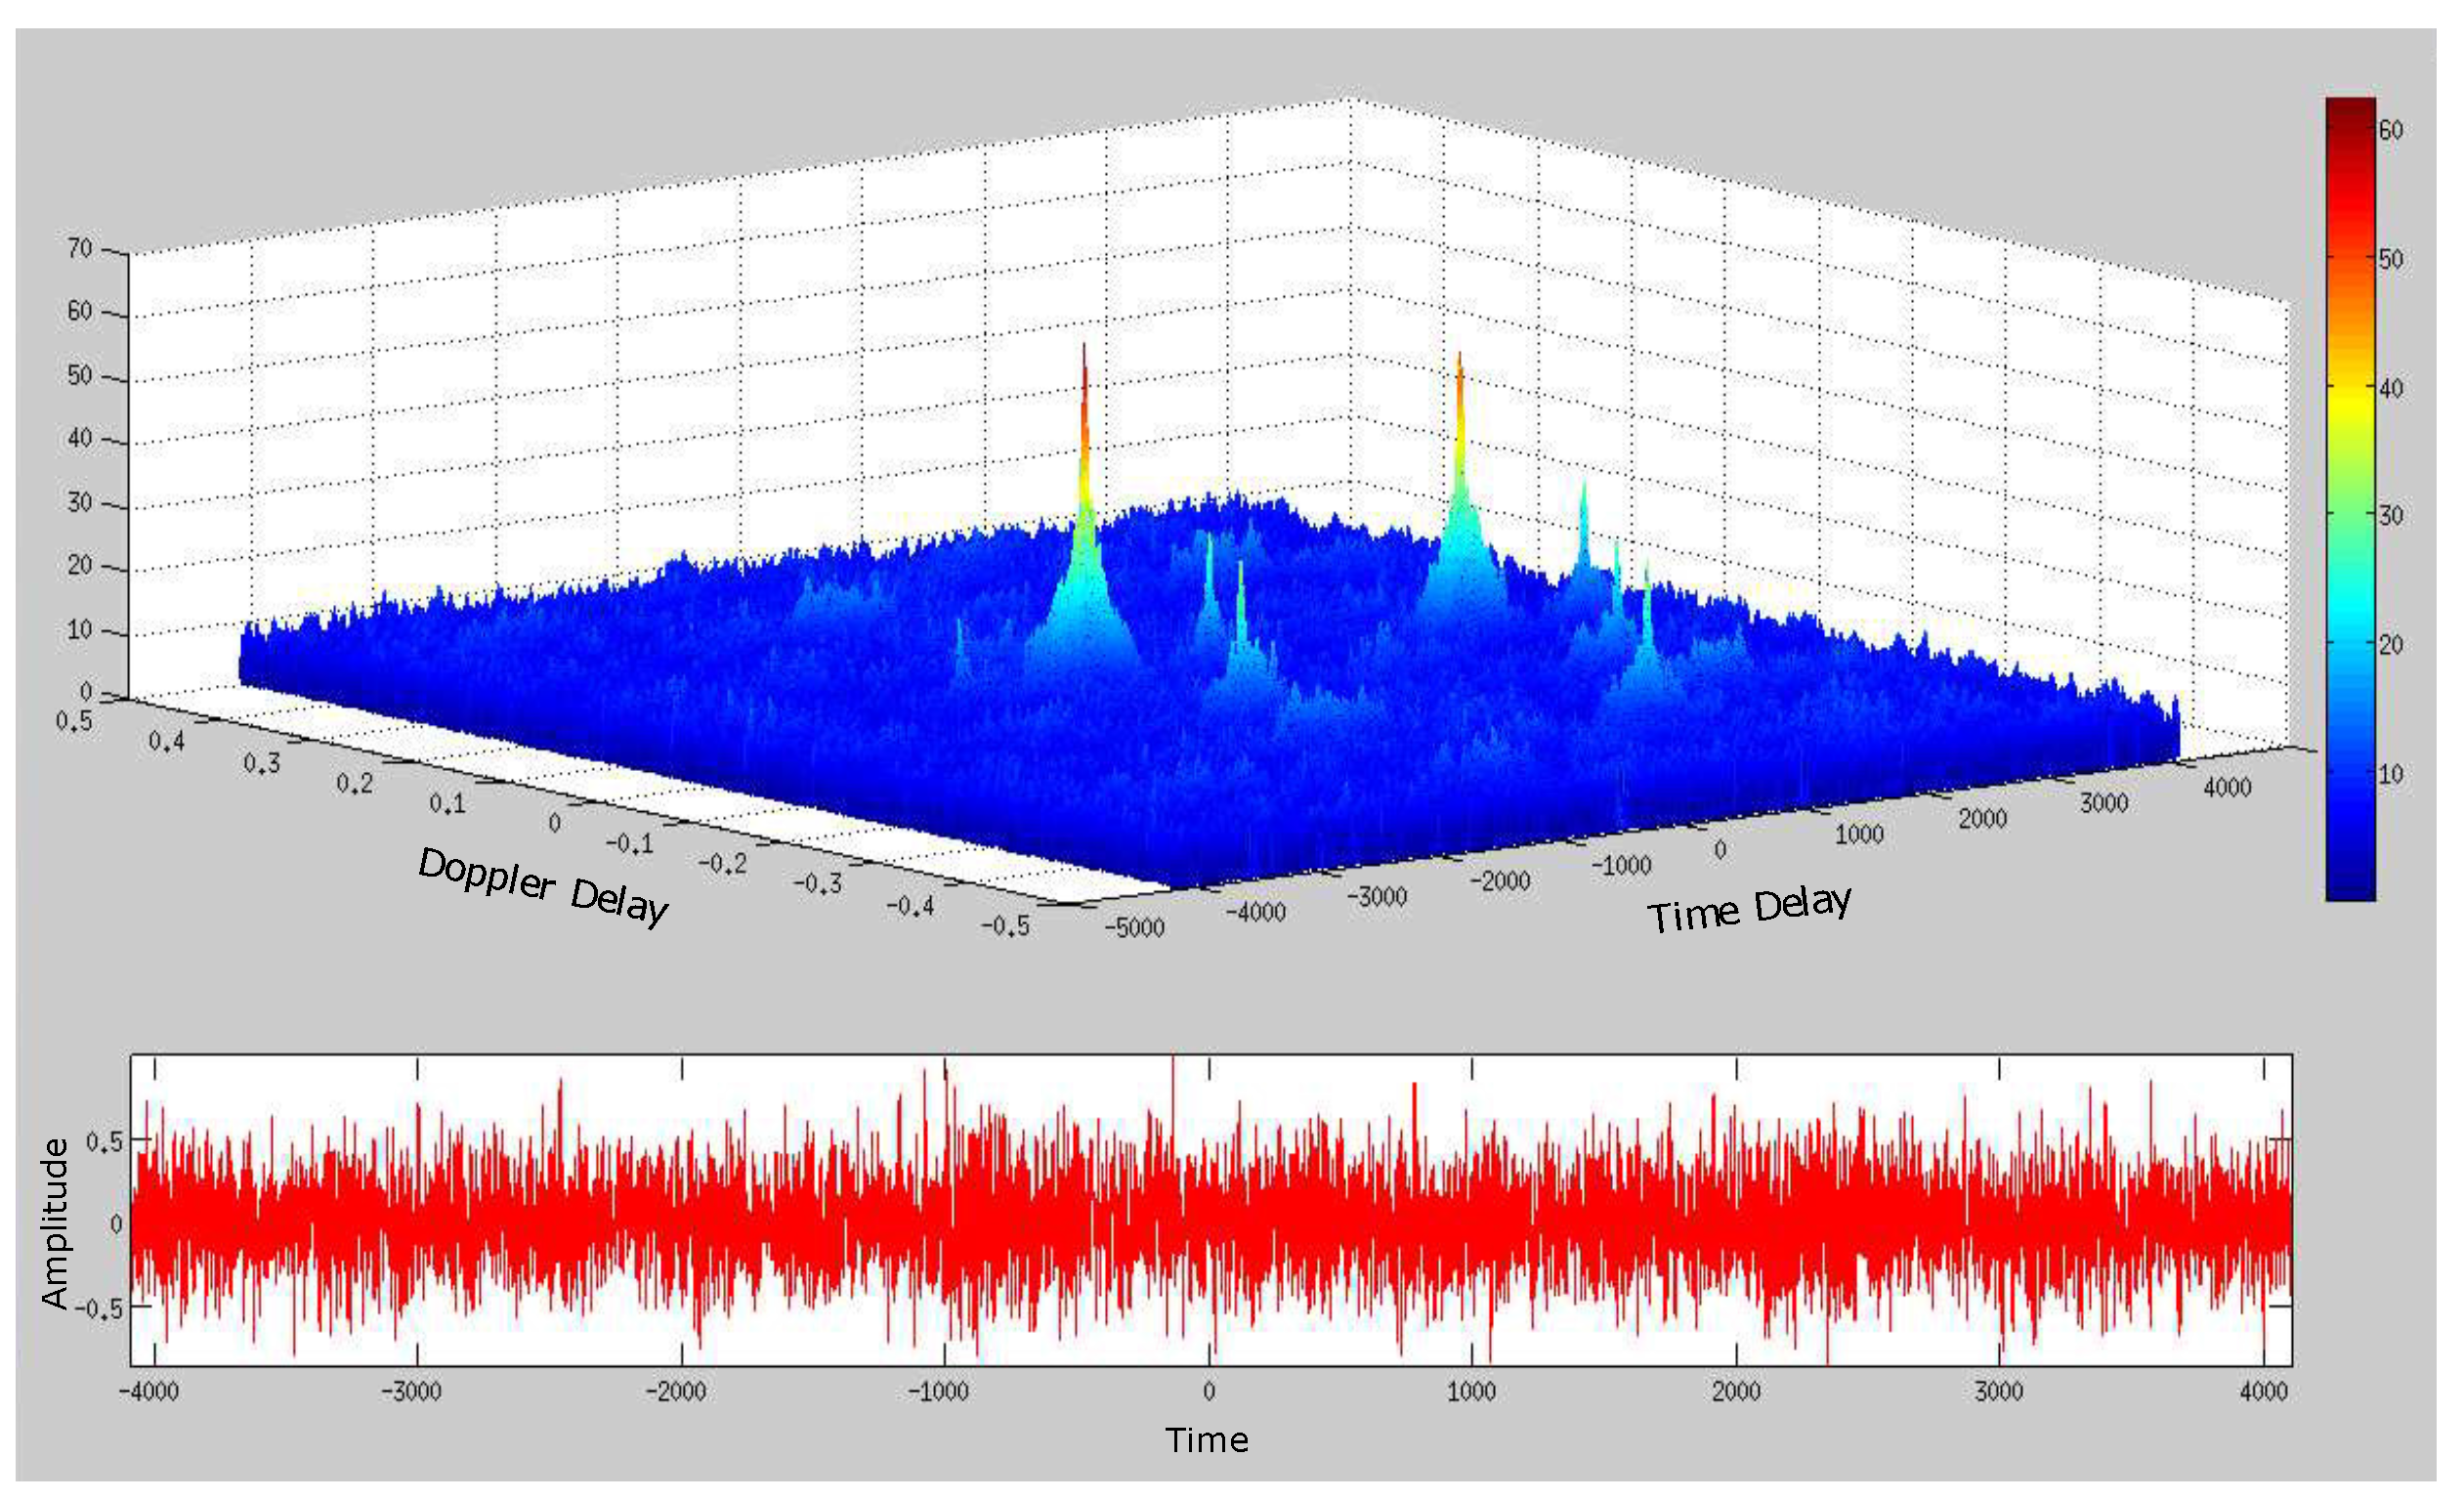
Task: Click the Time Delay tick label 4000 on the 3D plot
Action: click(x=2227, y=787)
